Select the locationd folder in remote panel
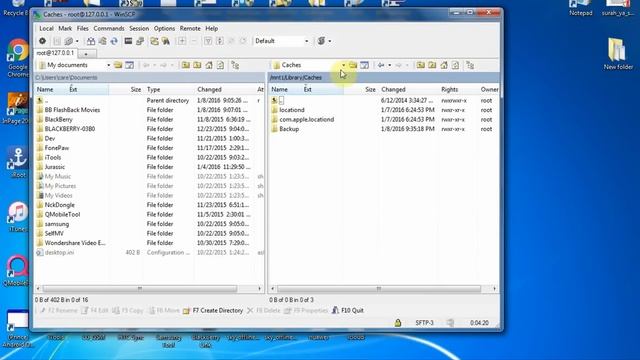 292,110
